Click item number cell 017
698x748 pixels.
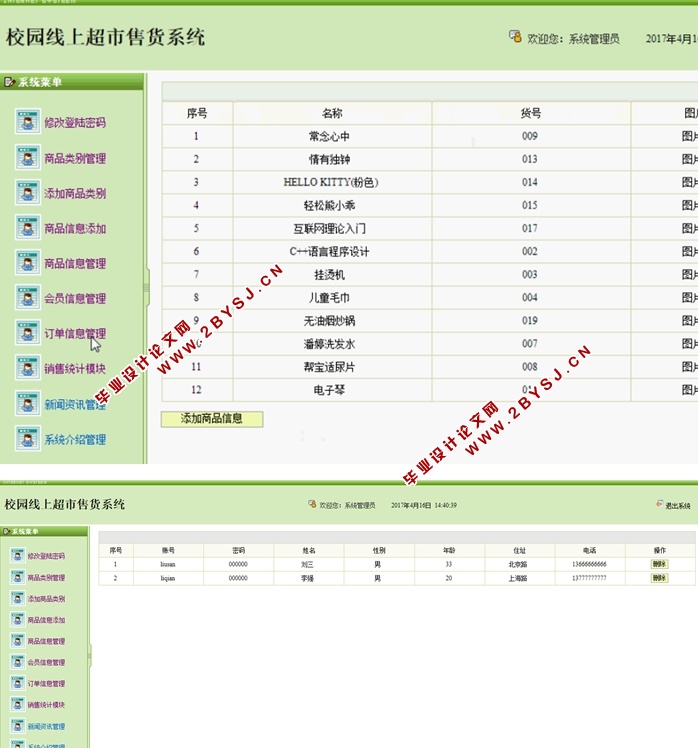pos(530,229)
